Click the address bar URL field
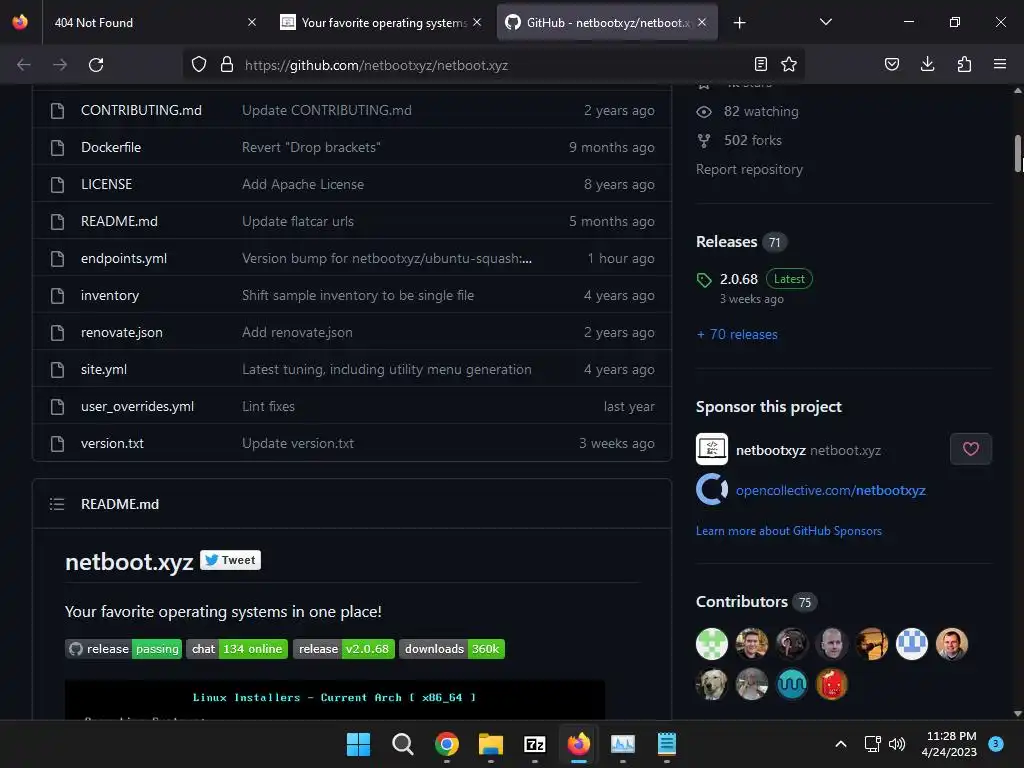Image resolution: width=1024 pixels, height=768 pixels. (496, 65)
